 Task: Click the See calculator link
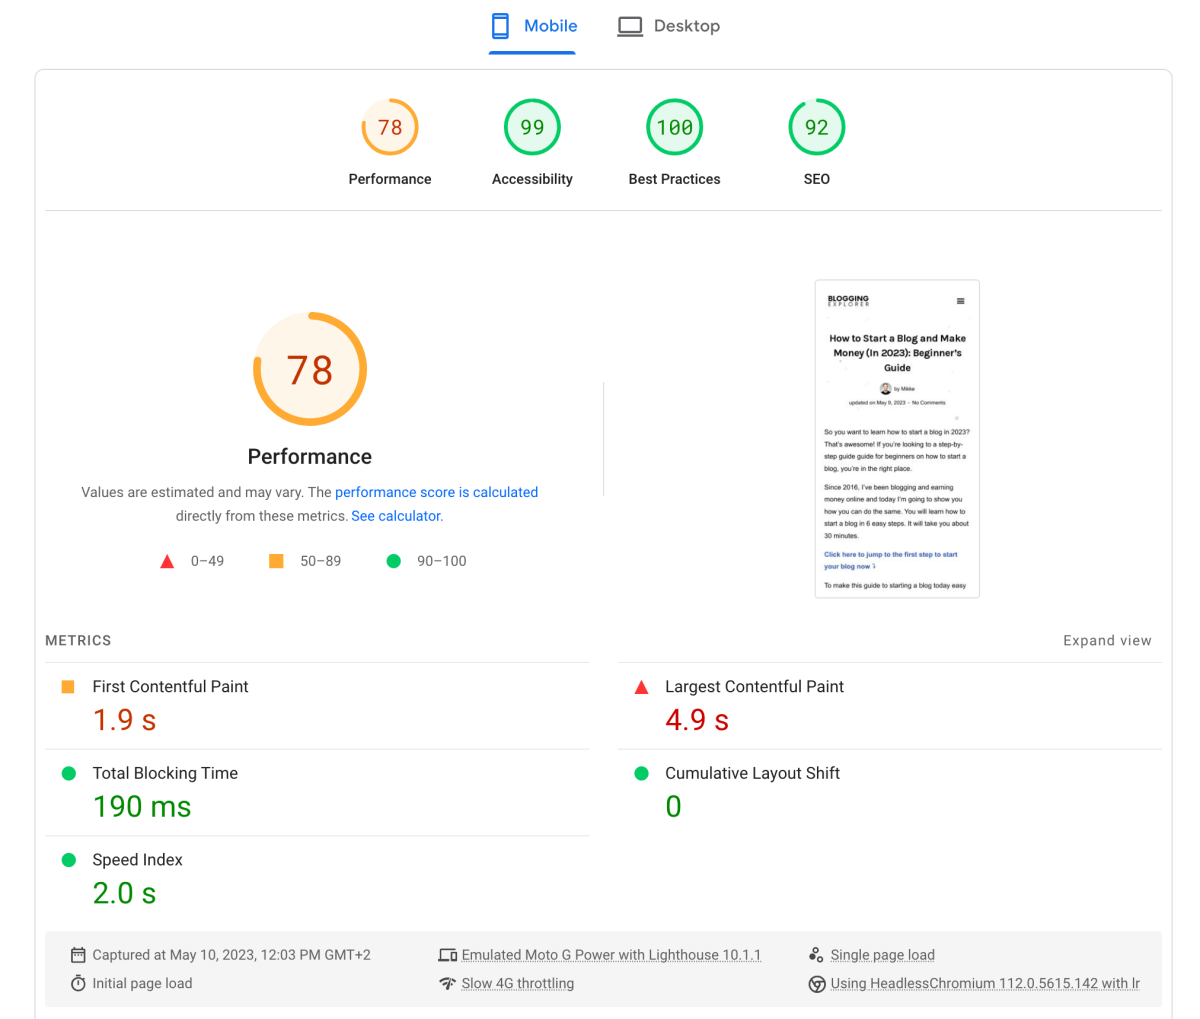coord(395,515)
